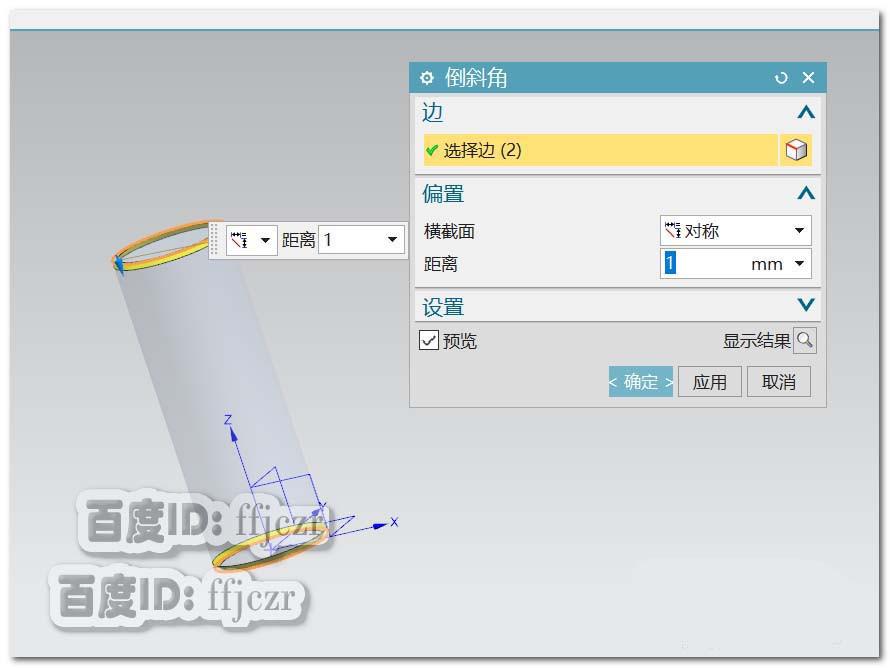Open the 横截面 cross-section dropdown

click(x=803, y=230)
